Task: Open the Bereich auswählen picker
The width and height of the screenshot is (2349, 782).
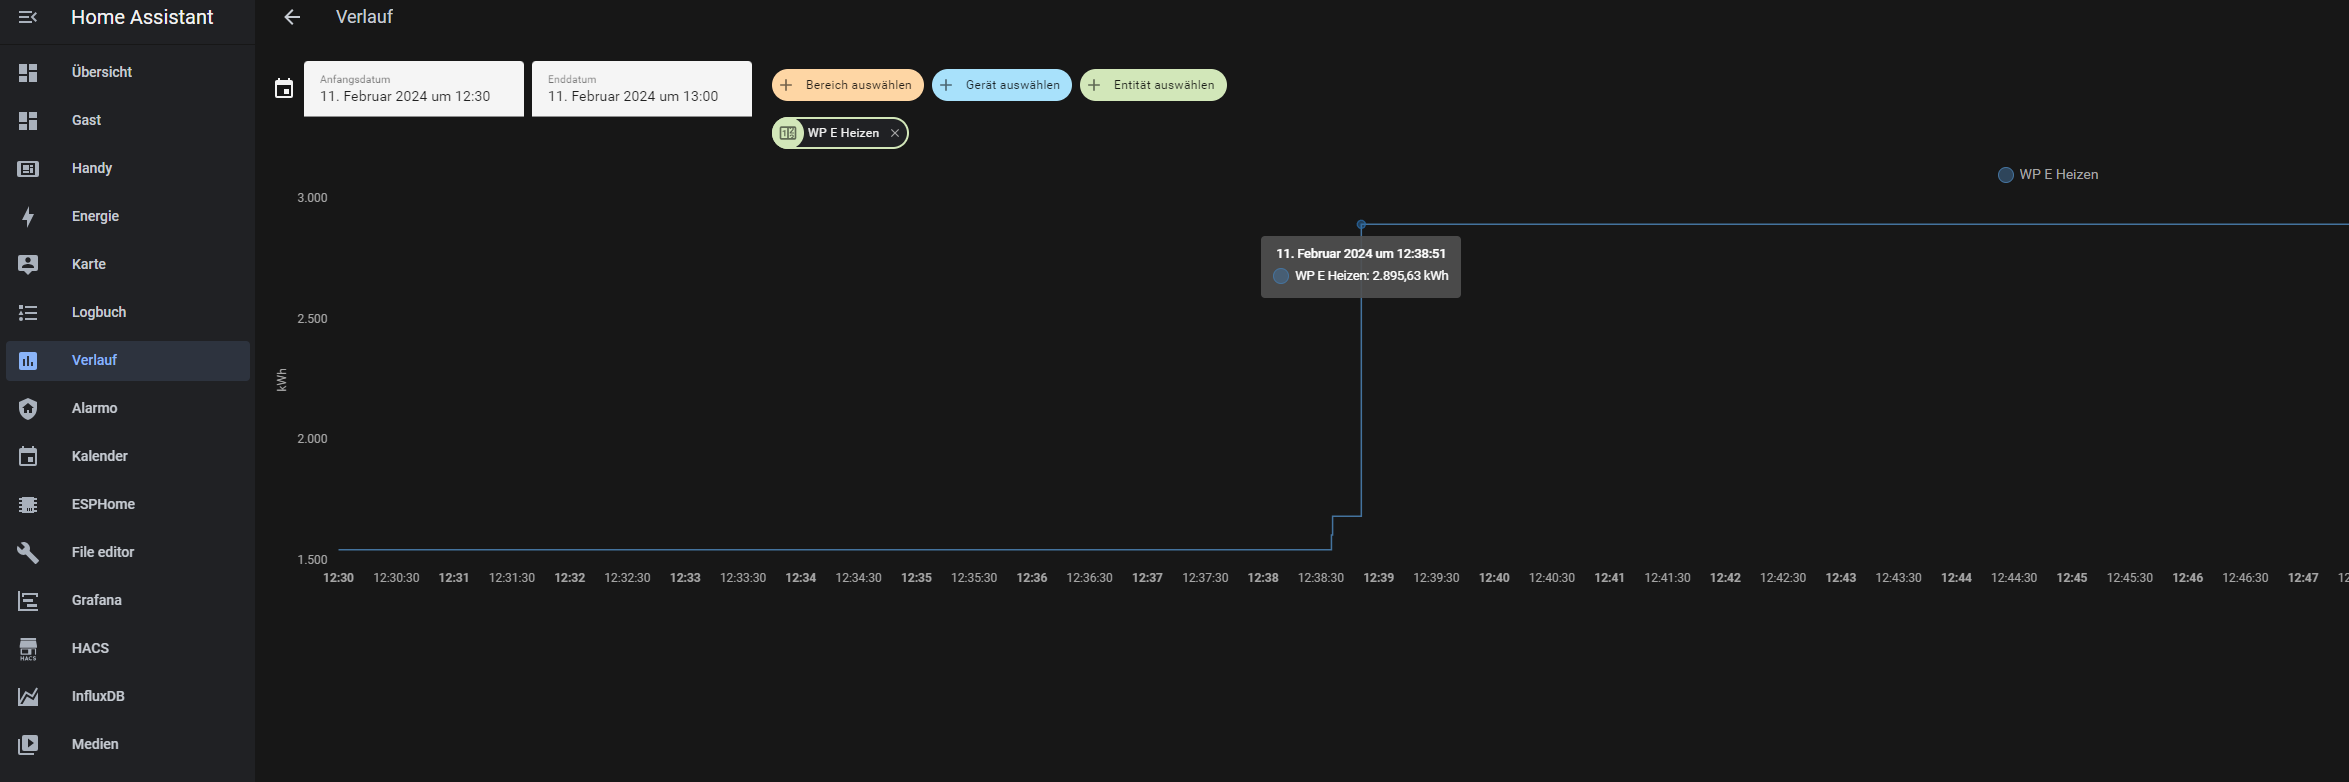Action: [x=847, y=85]
